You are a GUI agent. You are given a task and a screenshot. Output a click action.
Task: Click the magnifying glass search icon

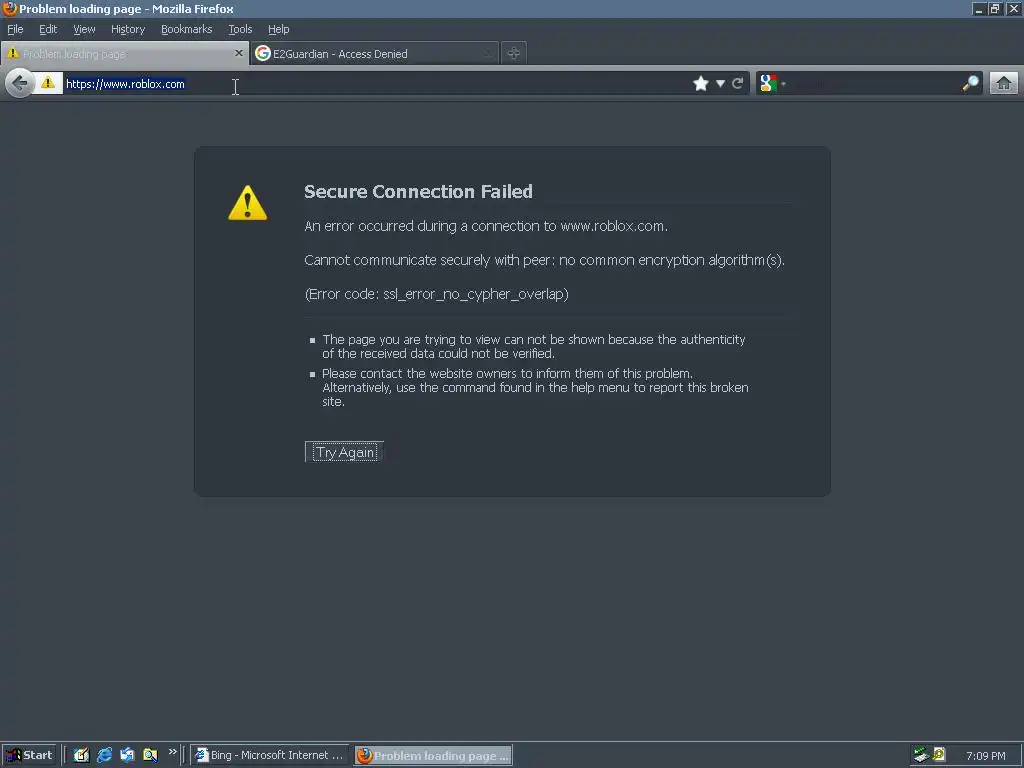(970, 84)
